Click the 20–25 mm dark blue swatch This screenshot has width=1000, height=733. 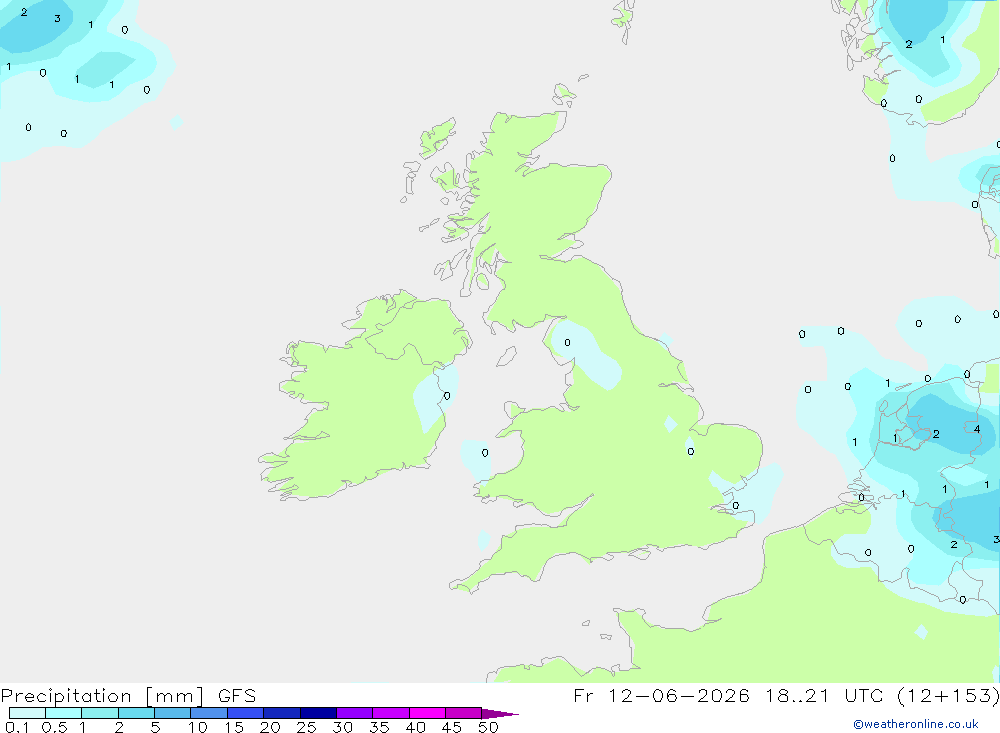tap(281, 713)
